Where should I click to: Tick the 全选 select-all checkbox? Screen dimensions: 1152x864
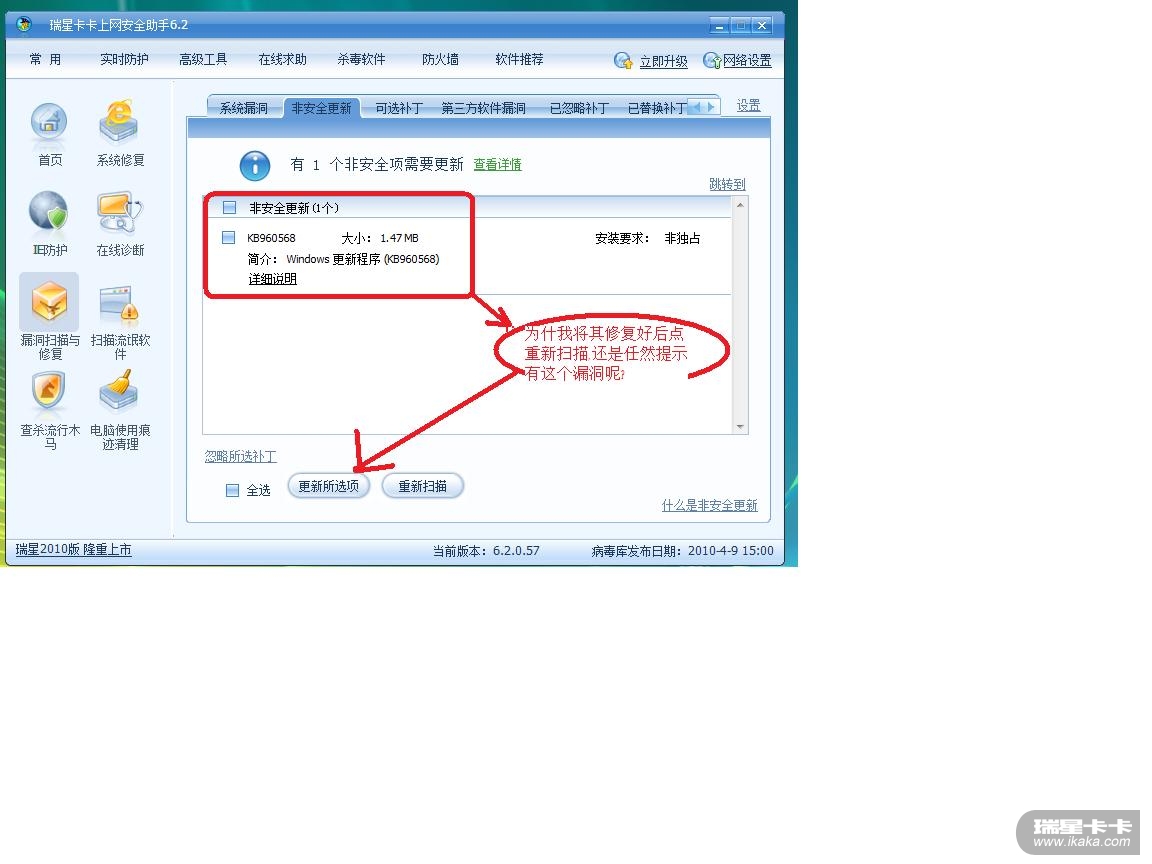point(232,490)
